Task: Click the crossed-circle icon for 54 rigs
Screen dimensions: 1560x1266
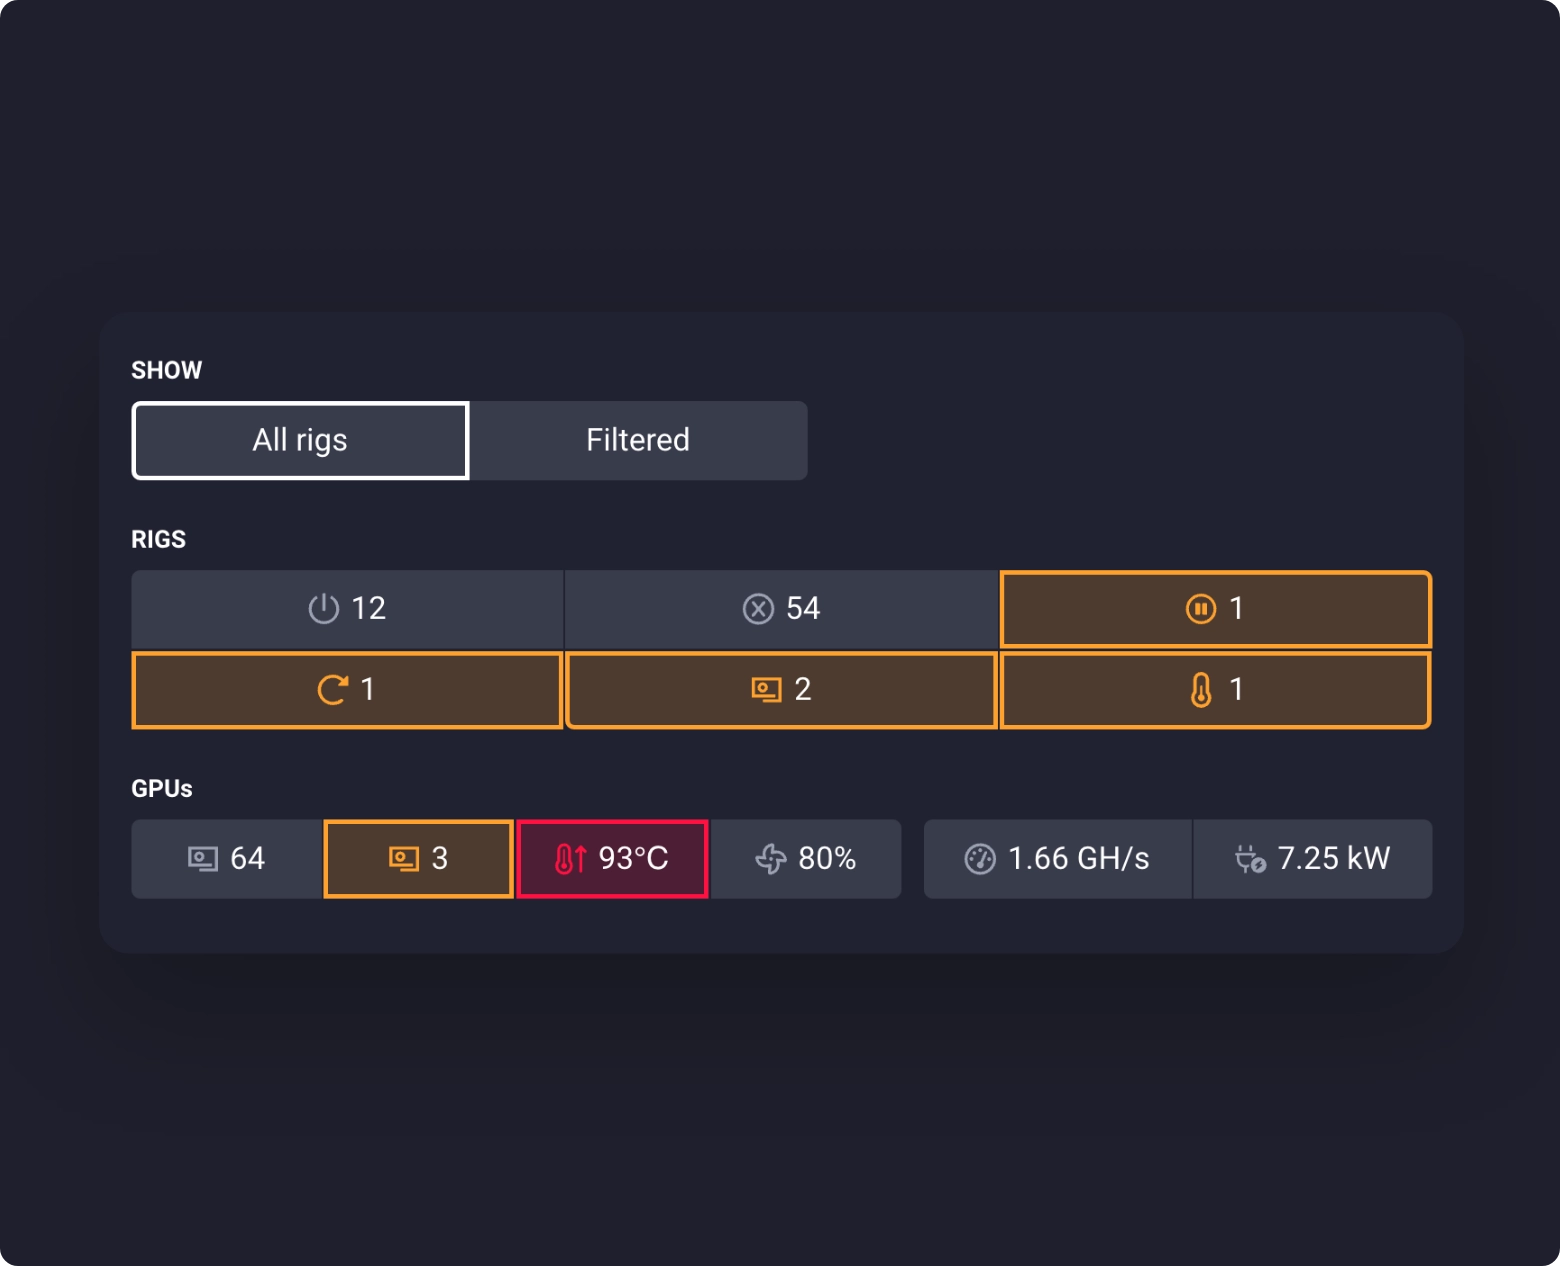Action: [x=758, y=608]
